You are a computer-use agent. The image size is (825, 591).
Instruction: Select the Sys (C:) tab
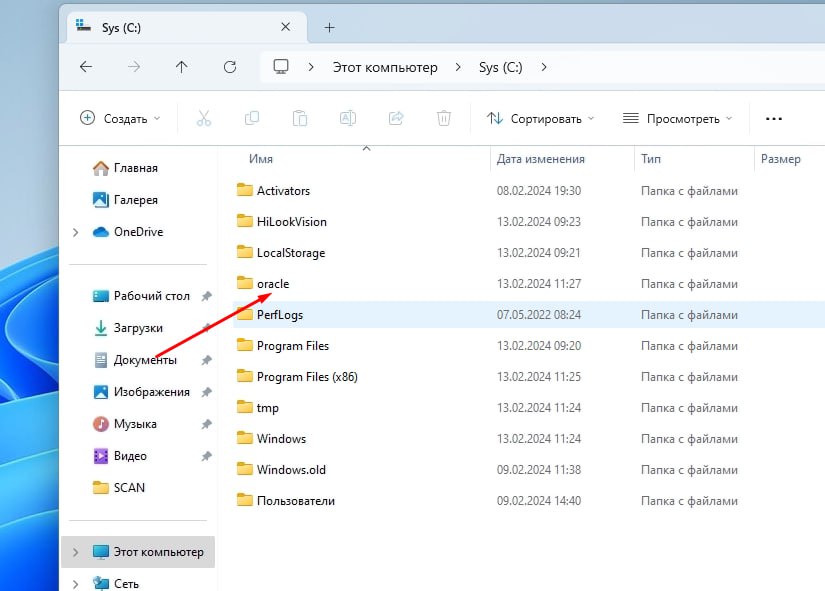(x=187, y=27)
